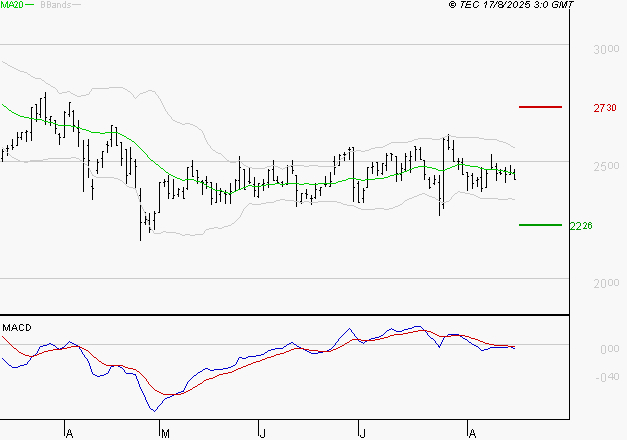The height and width of the screenshot is (440, 627).
Task: Click the MACD 0.00 axis label
Action: click(609, 349)
